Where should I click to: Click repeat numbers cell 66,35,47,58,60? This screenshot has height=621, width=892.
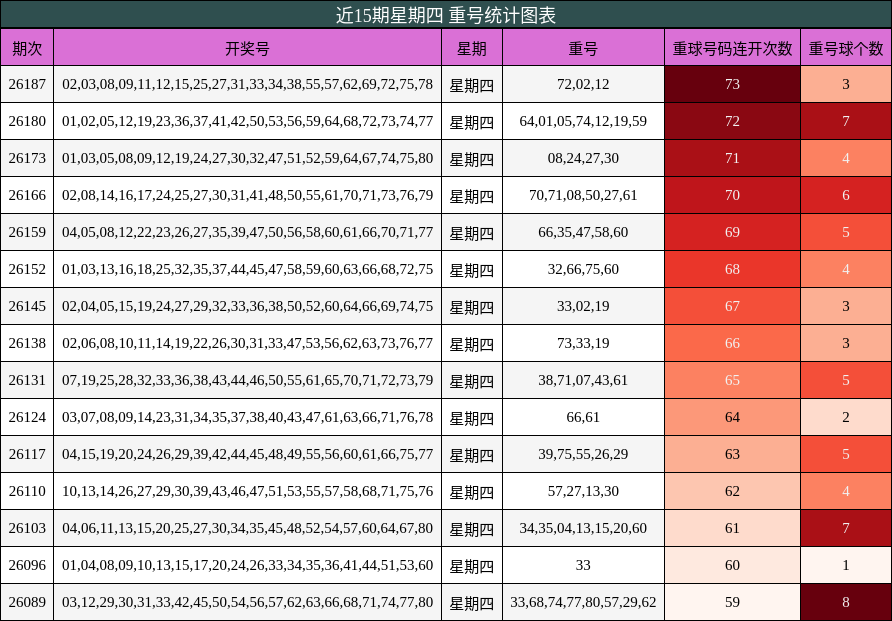(x=583, y=232)
